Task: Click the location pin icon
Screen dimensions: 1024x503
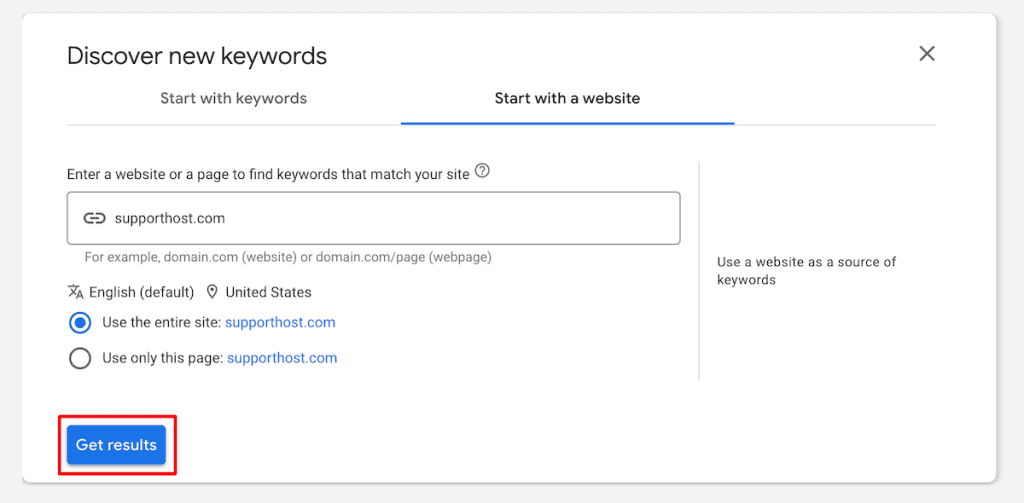Action: [212, 291]
